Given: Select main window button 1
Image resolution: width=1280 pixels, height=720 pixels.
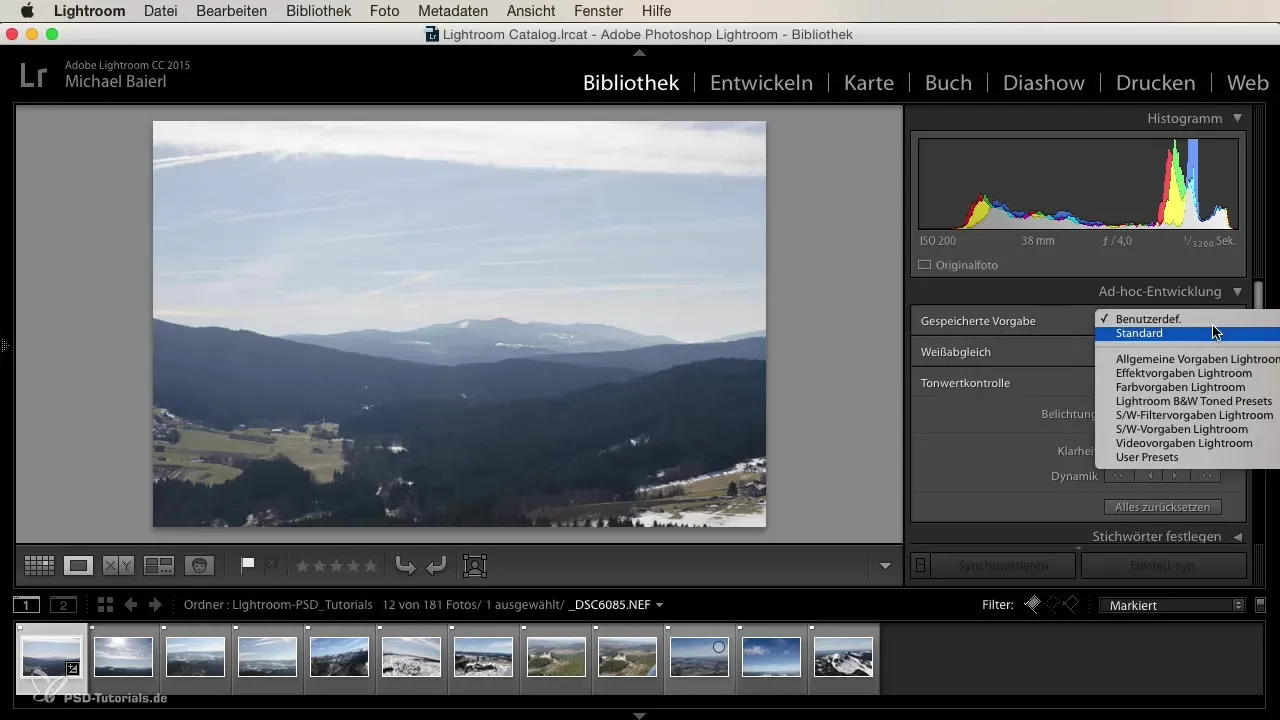Looking at the screenshot, I should tap(27, 605).
